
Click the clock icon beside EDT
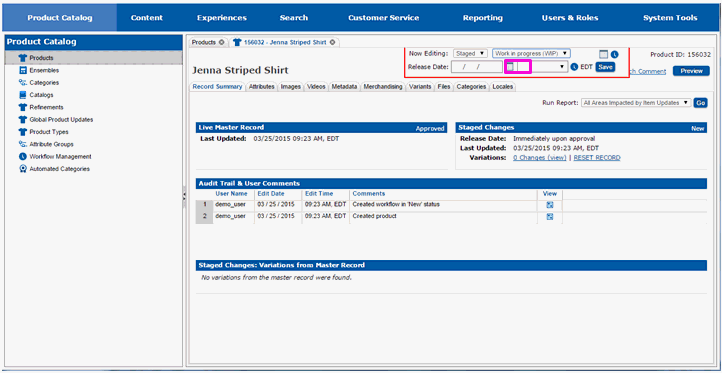point(574,67)
